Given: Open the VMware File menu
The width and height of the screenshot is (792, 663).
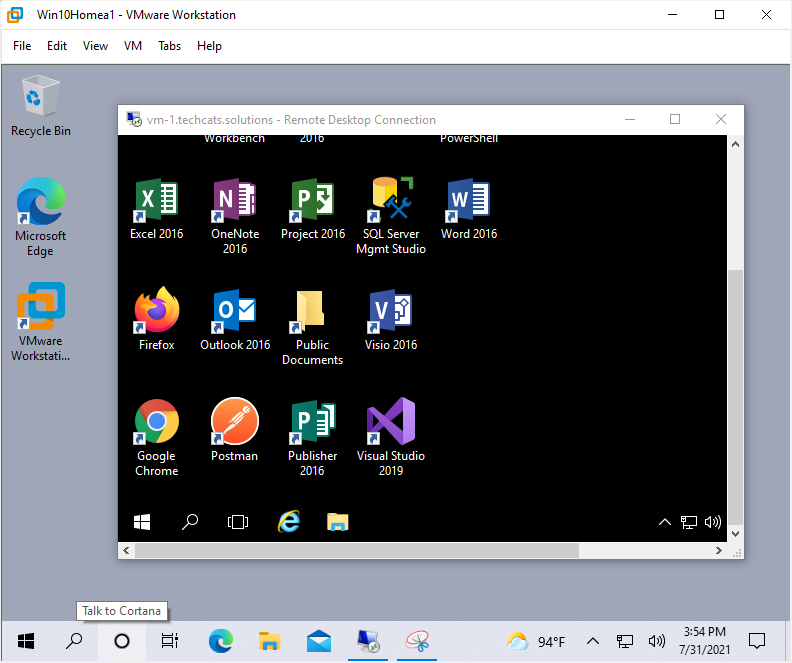Looking at the screenshot, I should click(x=22, y=46).
